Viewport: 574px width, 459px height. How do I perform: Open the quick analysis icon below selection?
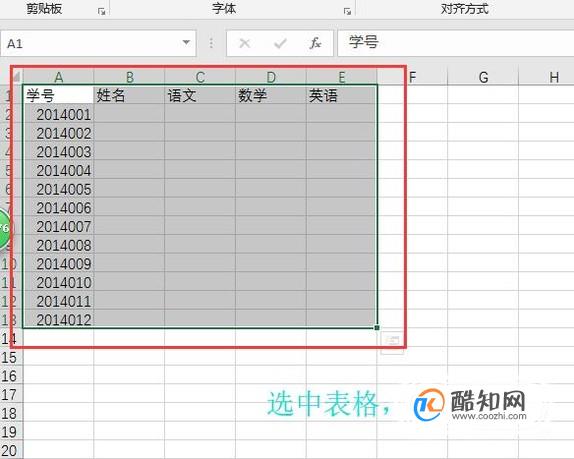click(x=392, y=341)
